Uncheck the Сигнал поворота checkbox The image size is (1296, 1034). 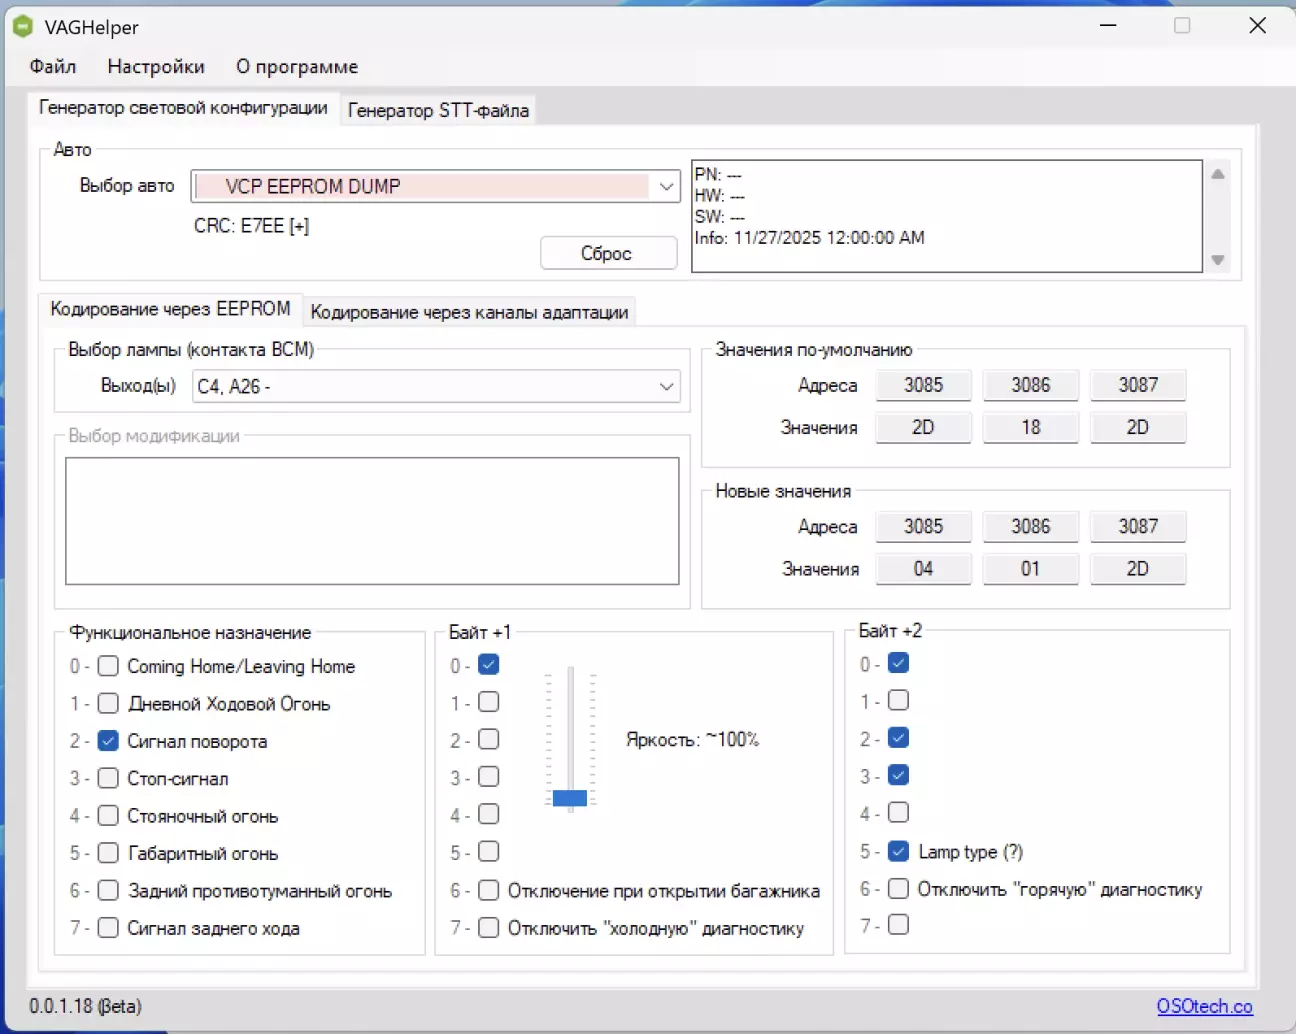[108, 741]
